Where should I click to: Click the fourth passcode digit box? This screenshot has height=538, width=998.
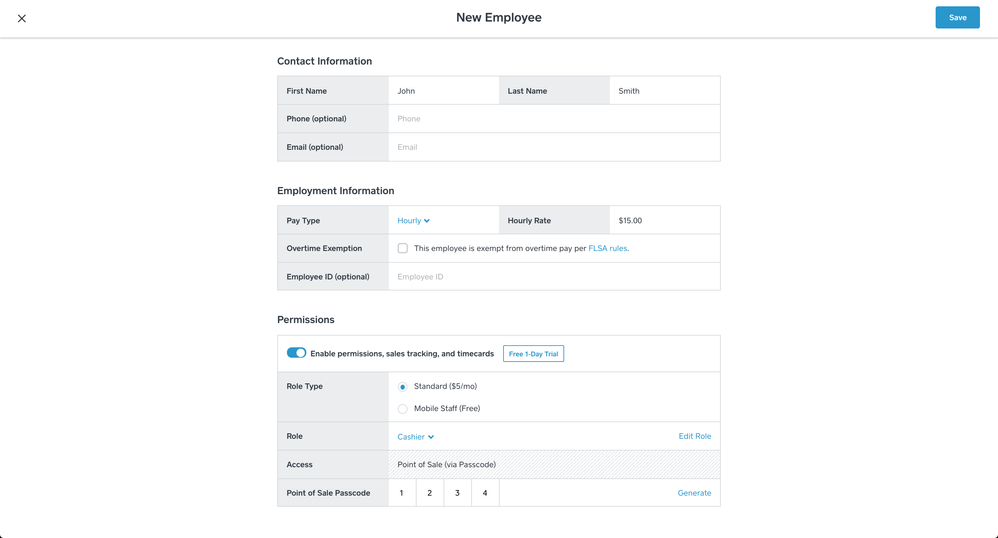click(x=485, y=493)
